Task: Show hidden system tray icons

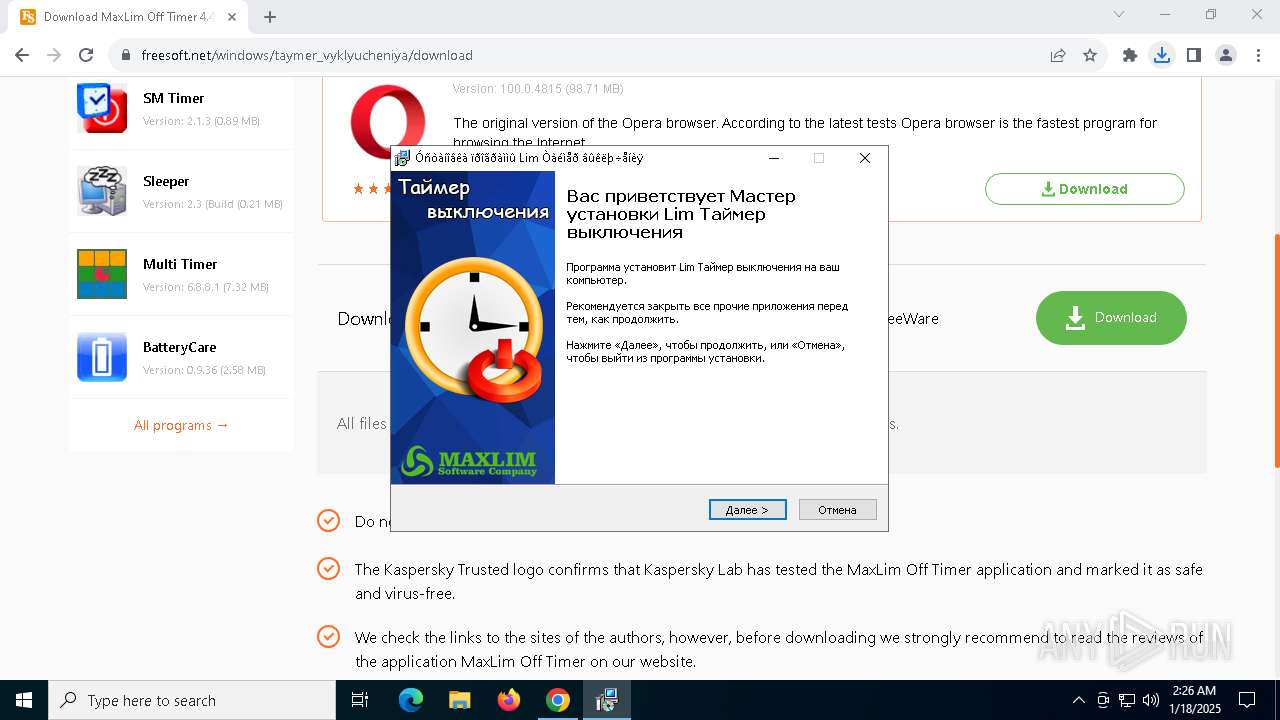Action: [1078, 700]
